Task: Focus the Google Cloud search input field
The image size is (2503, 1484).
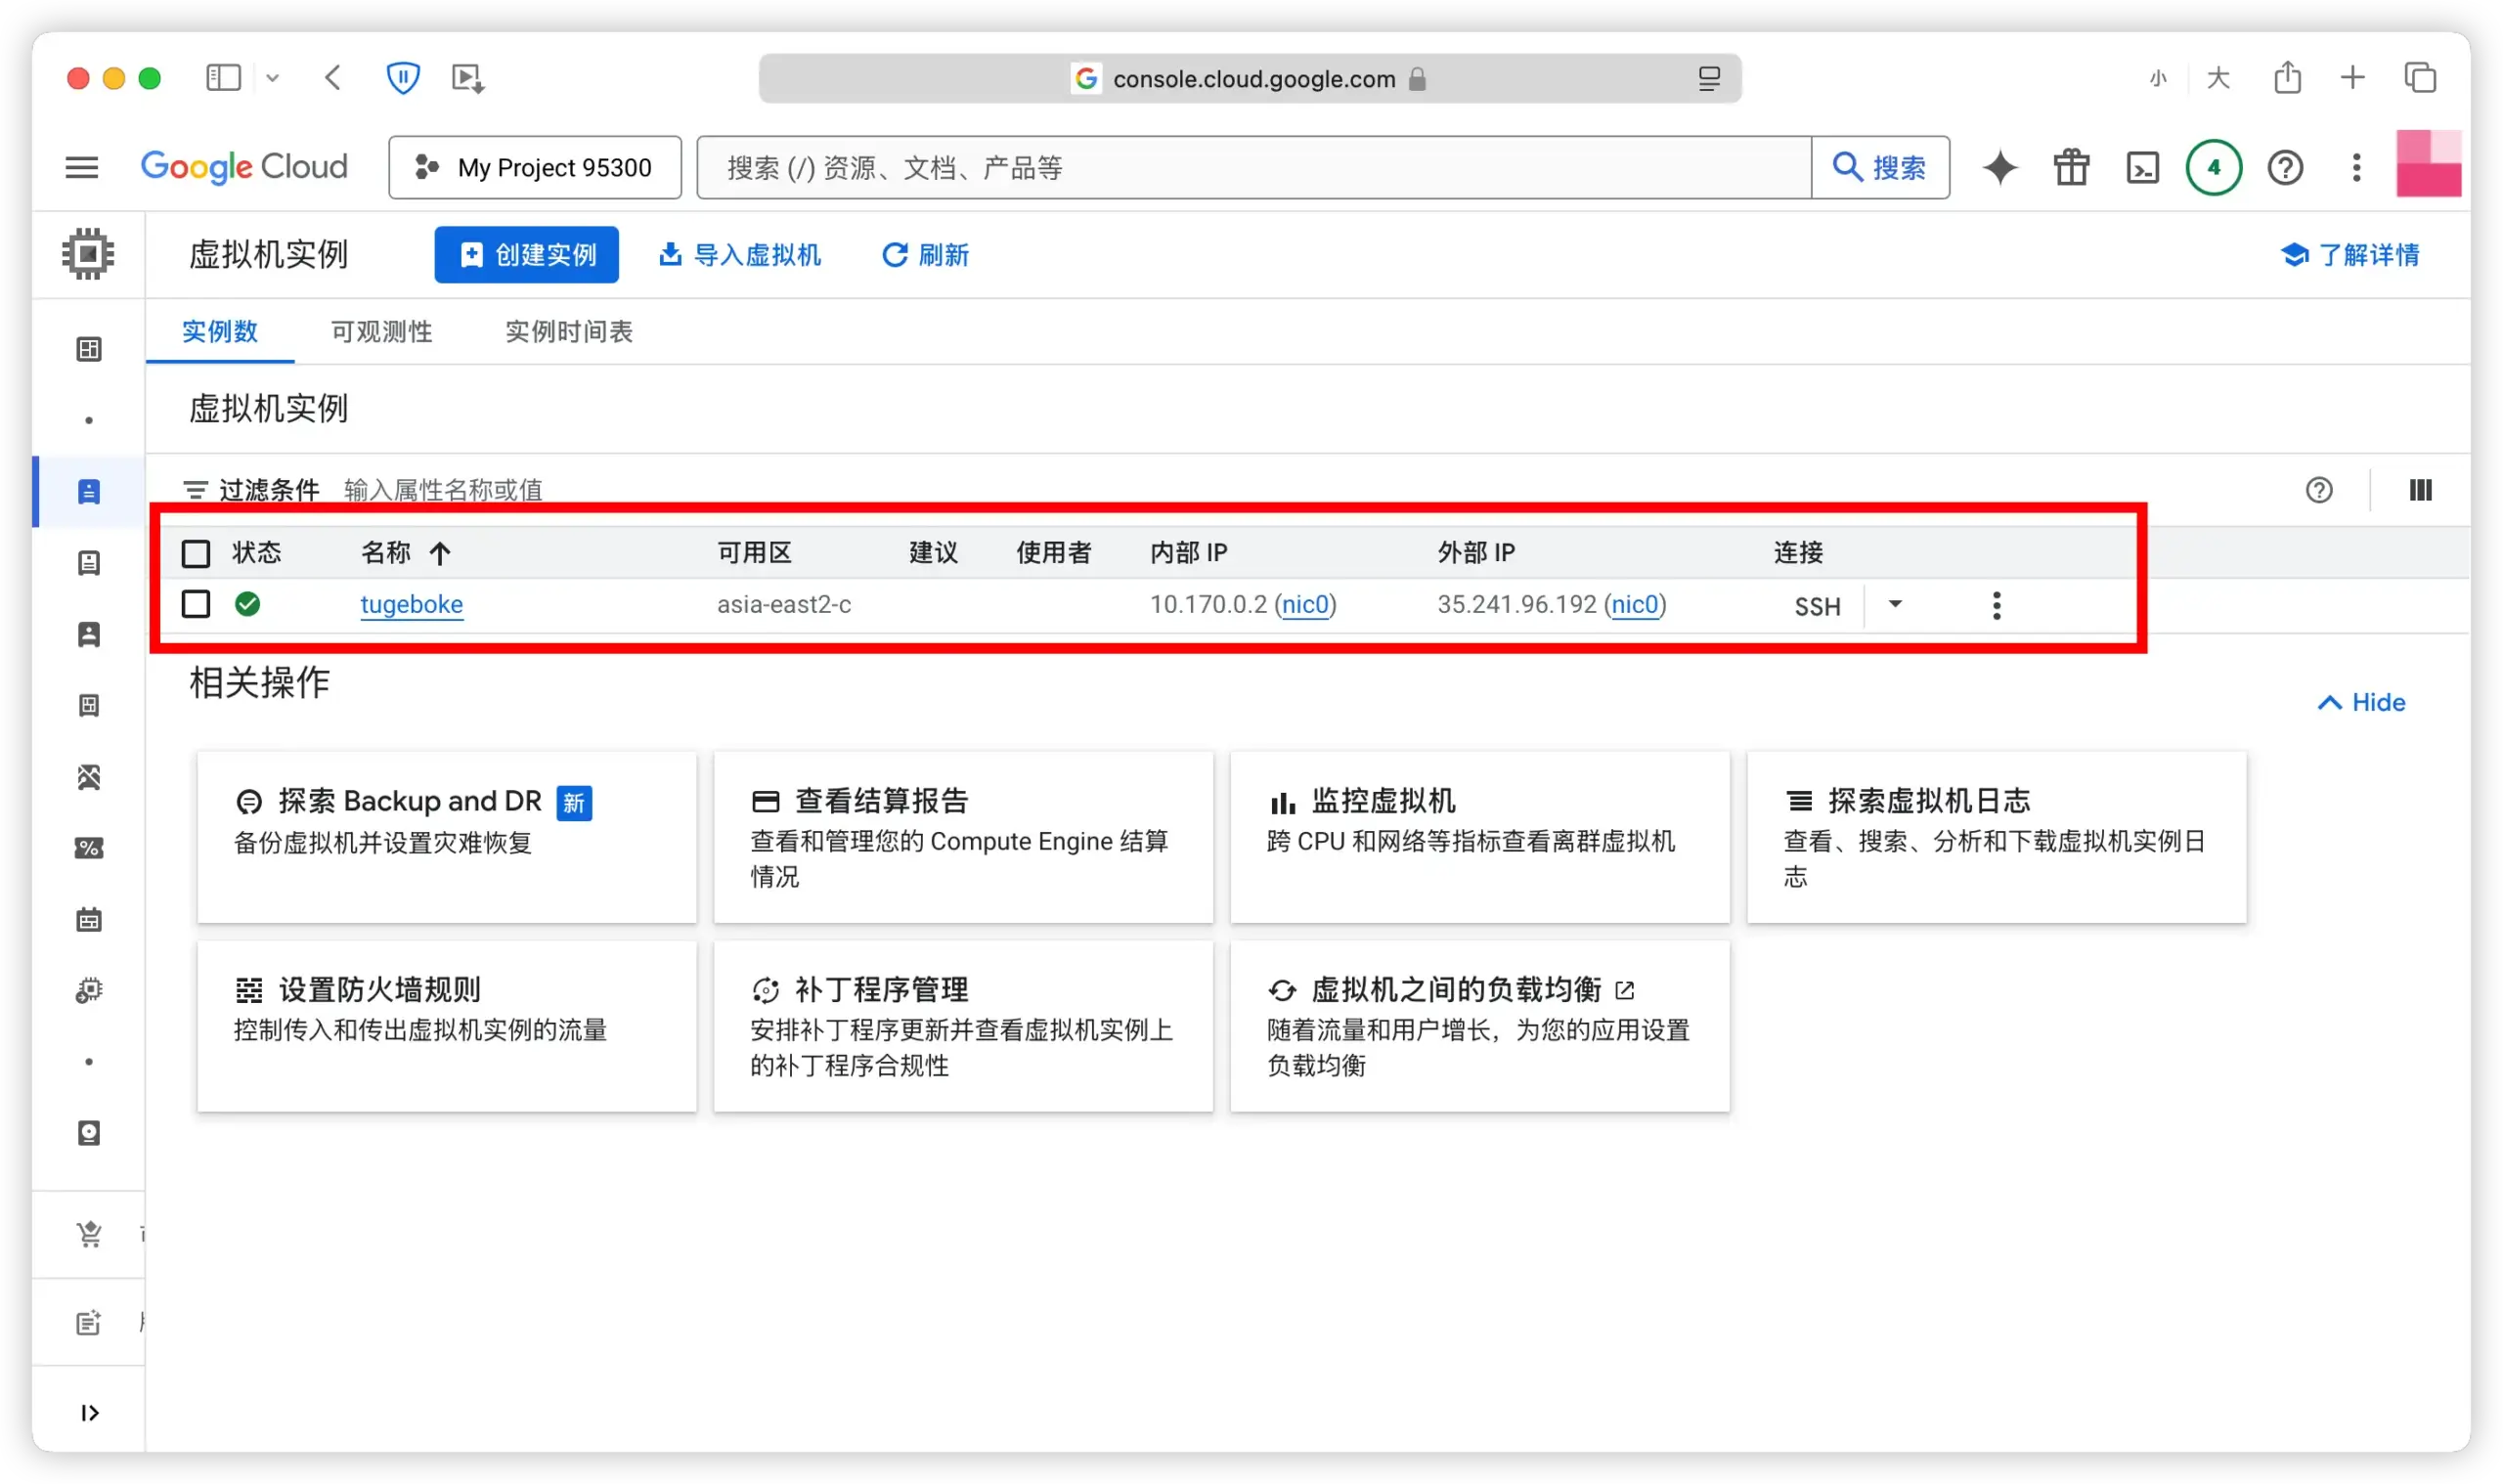Action: (x=1254, y=167)
